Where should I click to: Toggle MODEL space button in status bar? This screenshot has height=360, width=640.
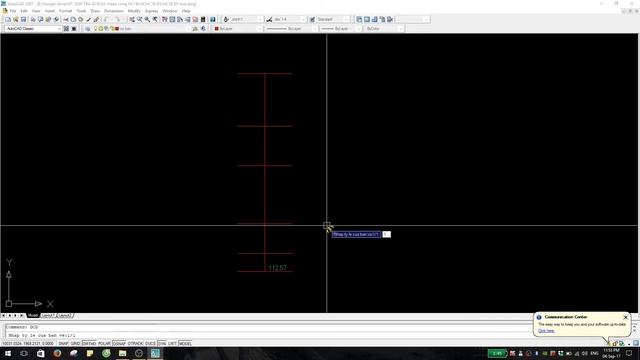pyautogui.click(x=185, y=344)
